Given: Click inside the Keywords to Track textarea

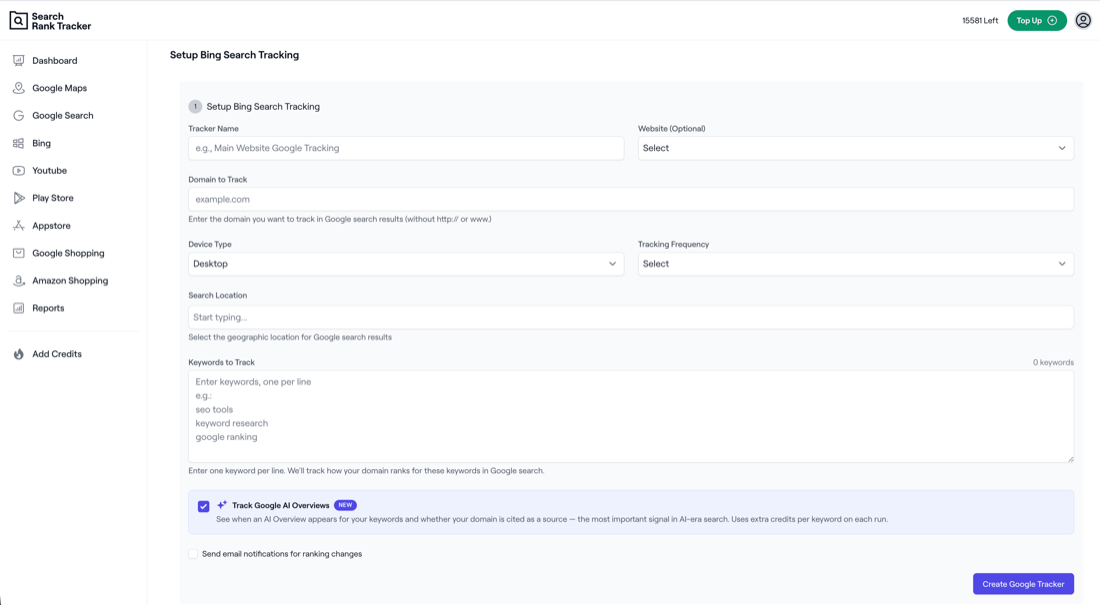Looking at the screenshot, I should point(631,416).
